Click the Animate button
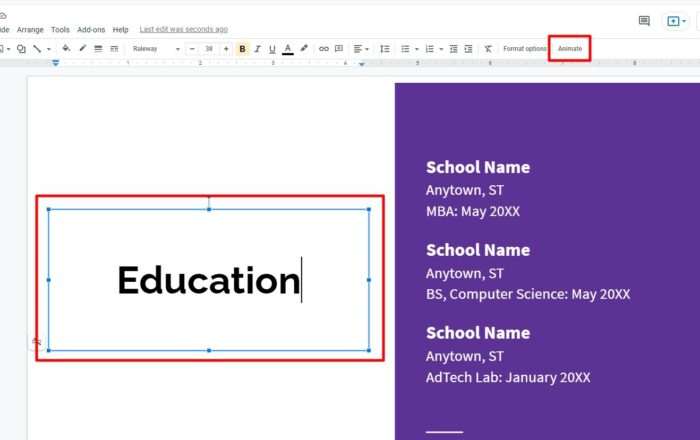The image size is (700, 440). [x=570, y=49]
